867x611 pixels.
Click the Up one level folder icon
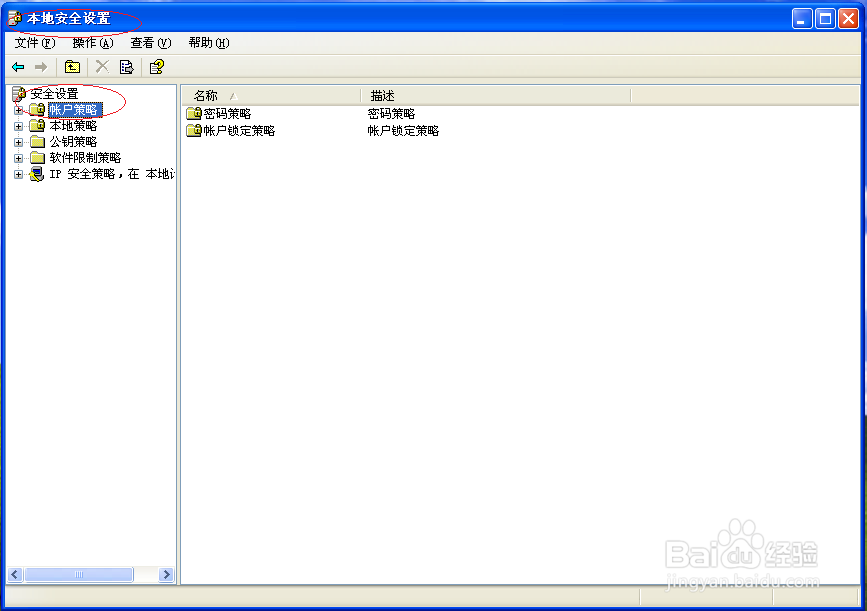pos(72,67)
